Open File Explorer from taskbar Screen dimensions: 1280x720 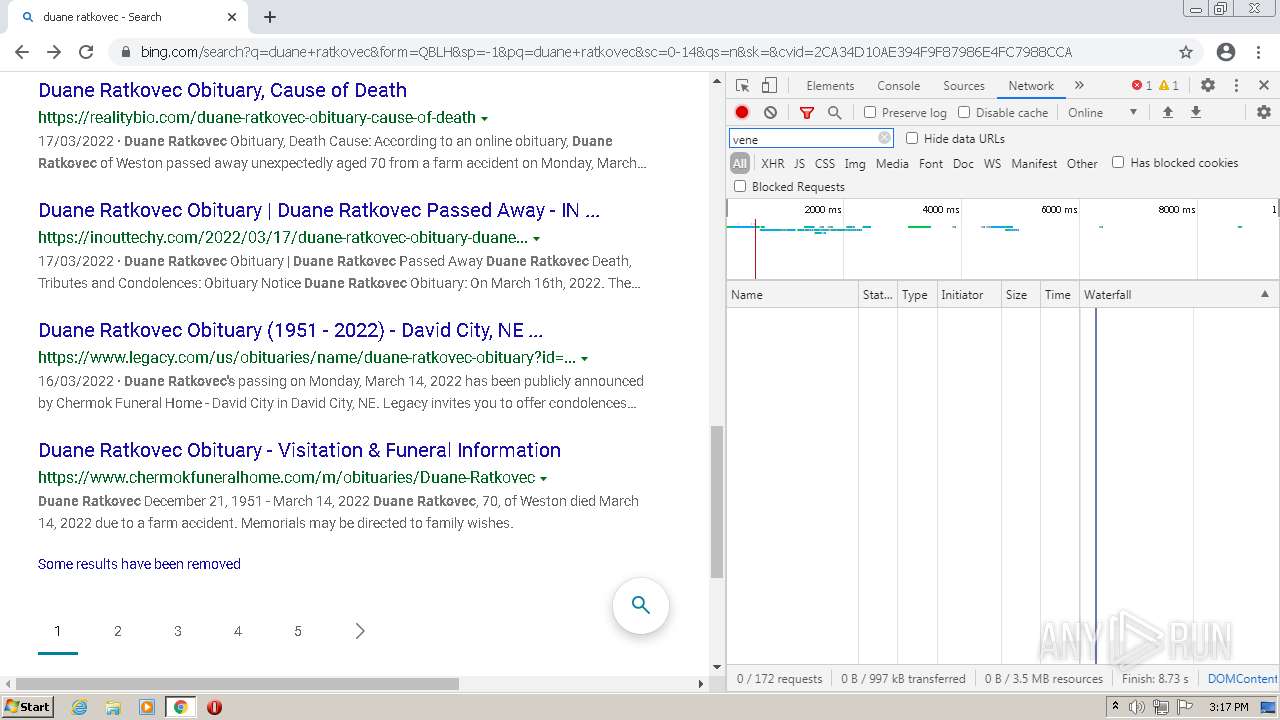pos(113,707)
